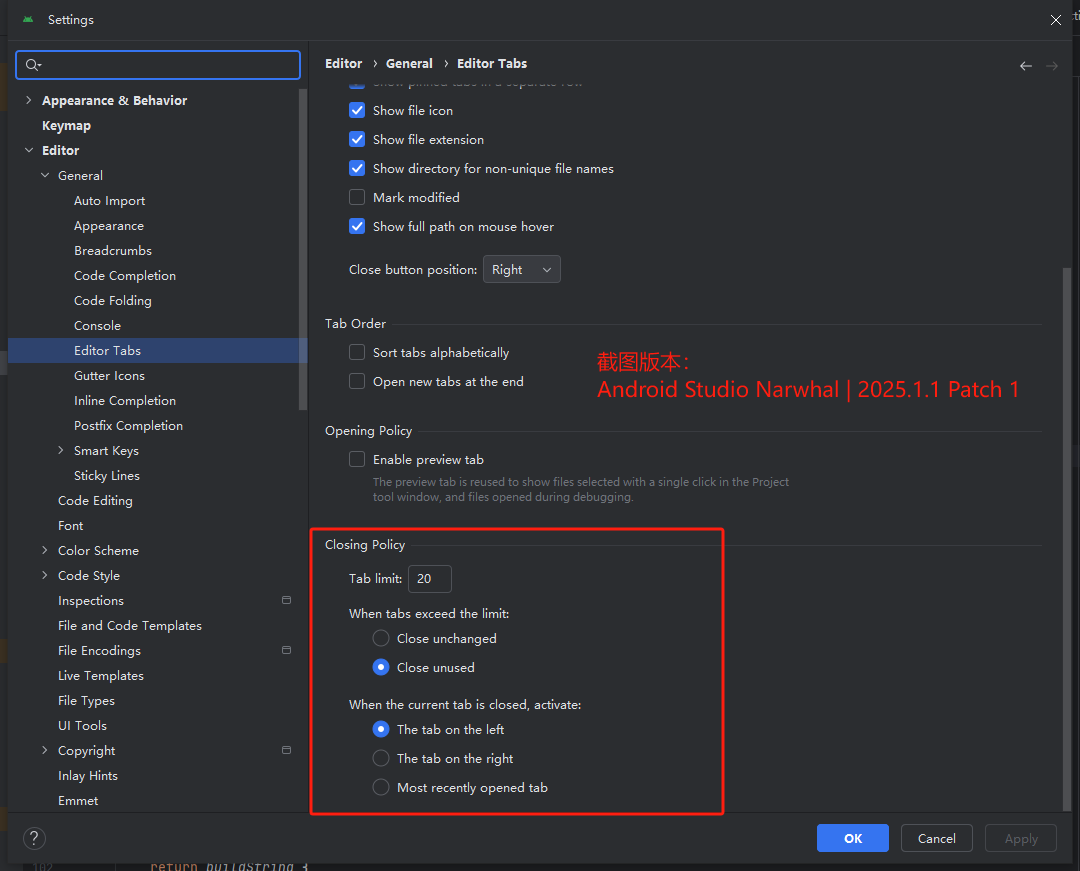Select Editor Tabs tree item

(158, 350)
